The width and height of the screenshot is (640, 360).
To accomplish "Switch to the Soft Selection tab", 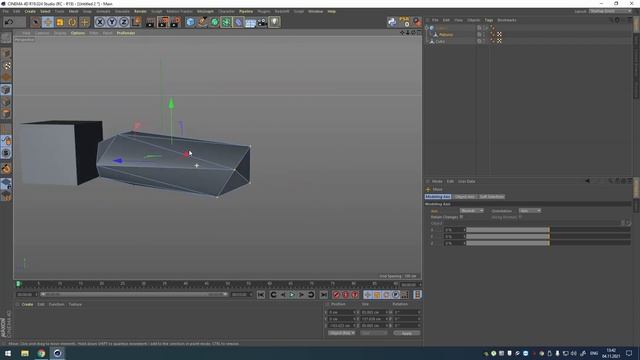I will point(491,197).
